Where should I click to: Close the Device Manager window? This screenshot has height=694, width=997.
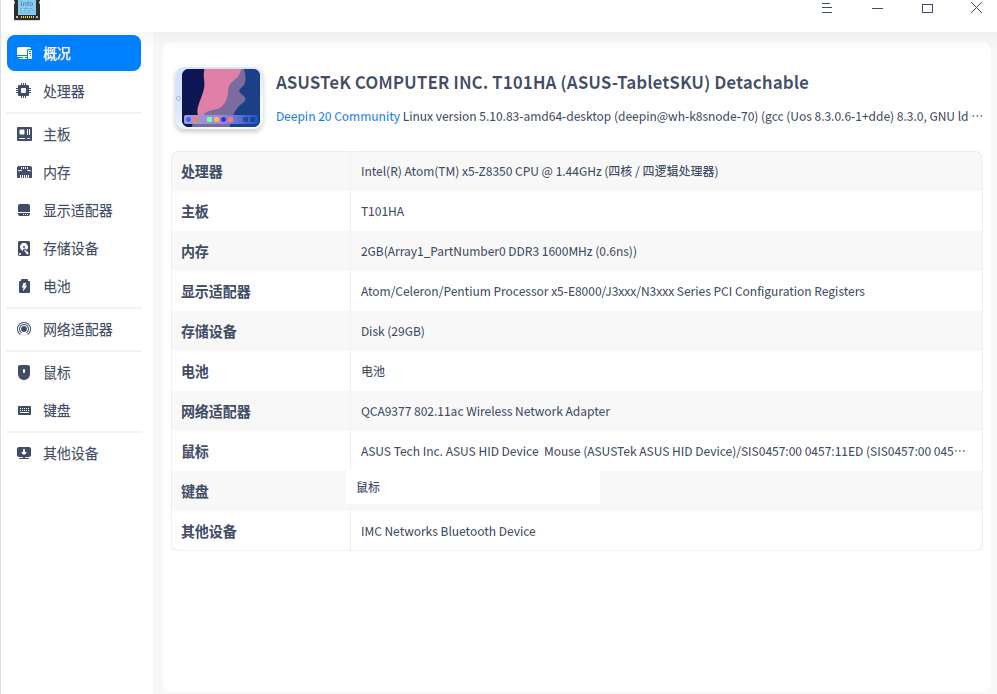pos(977,8)
